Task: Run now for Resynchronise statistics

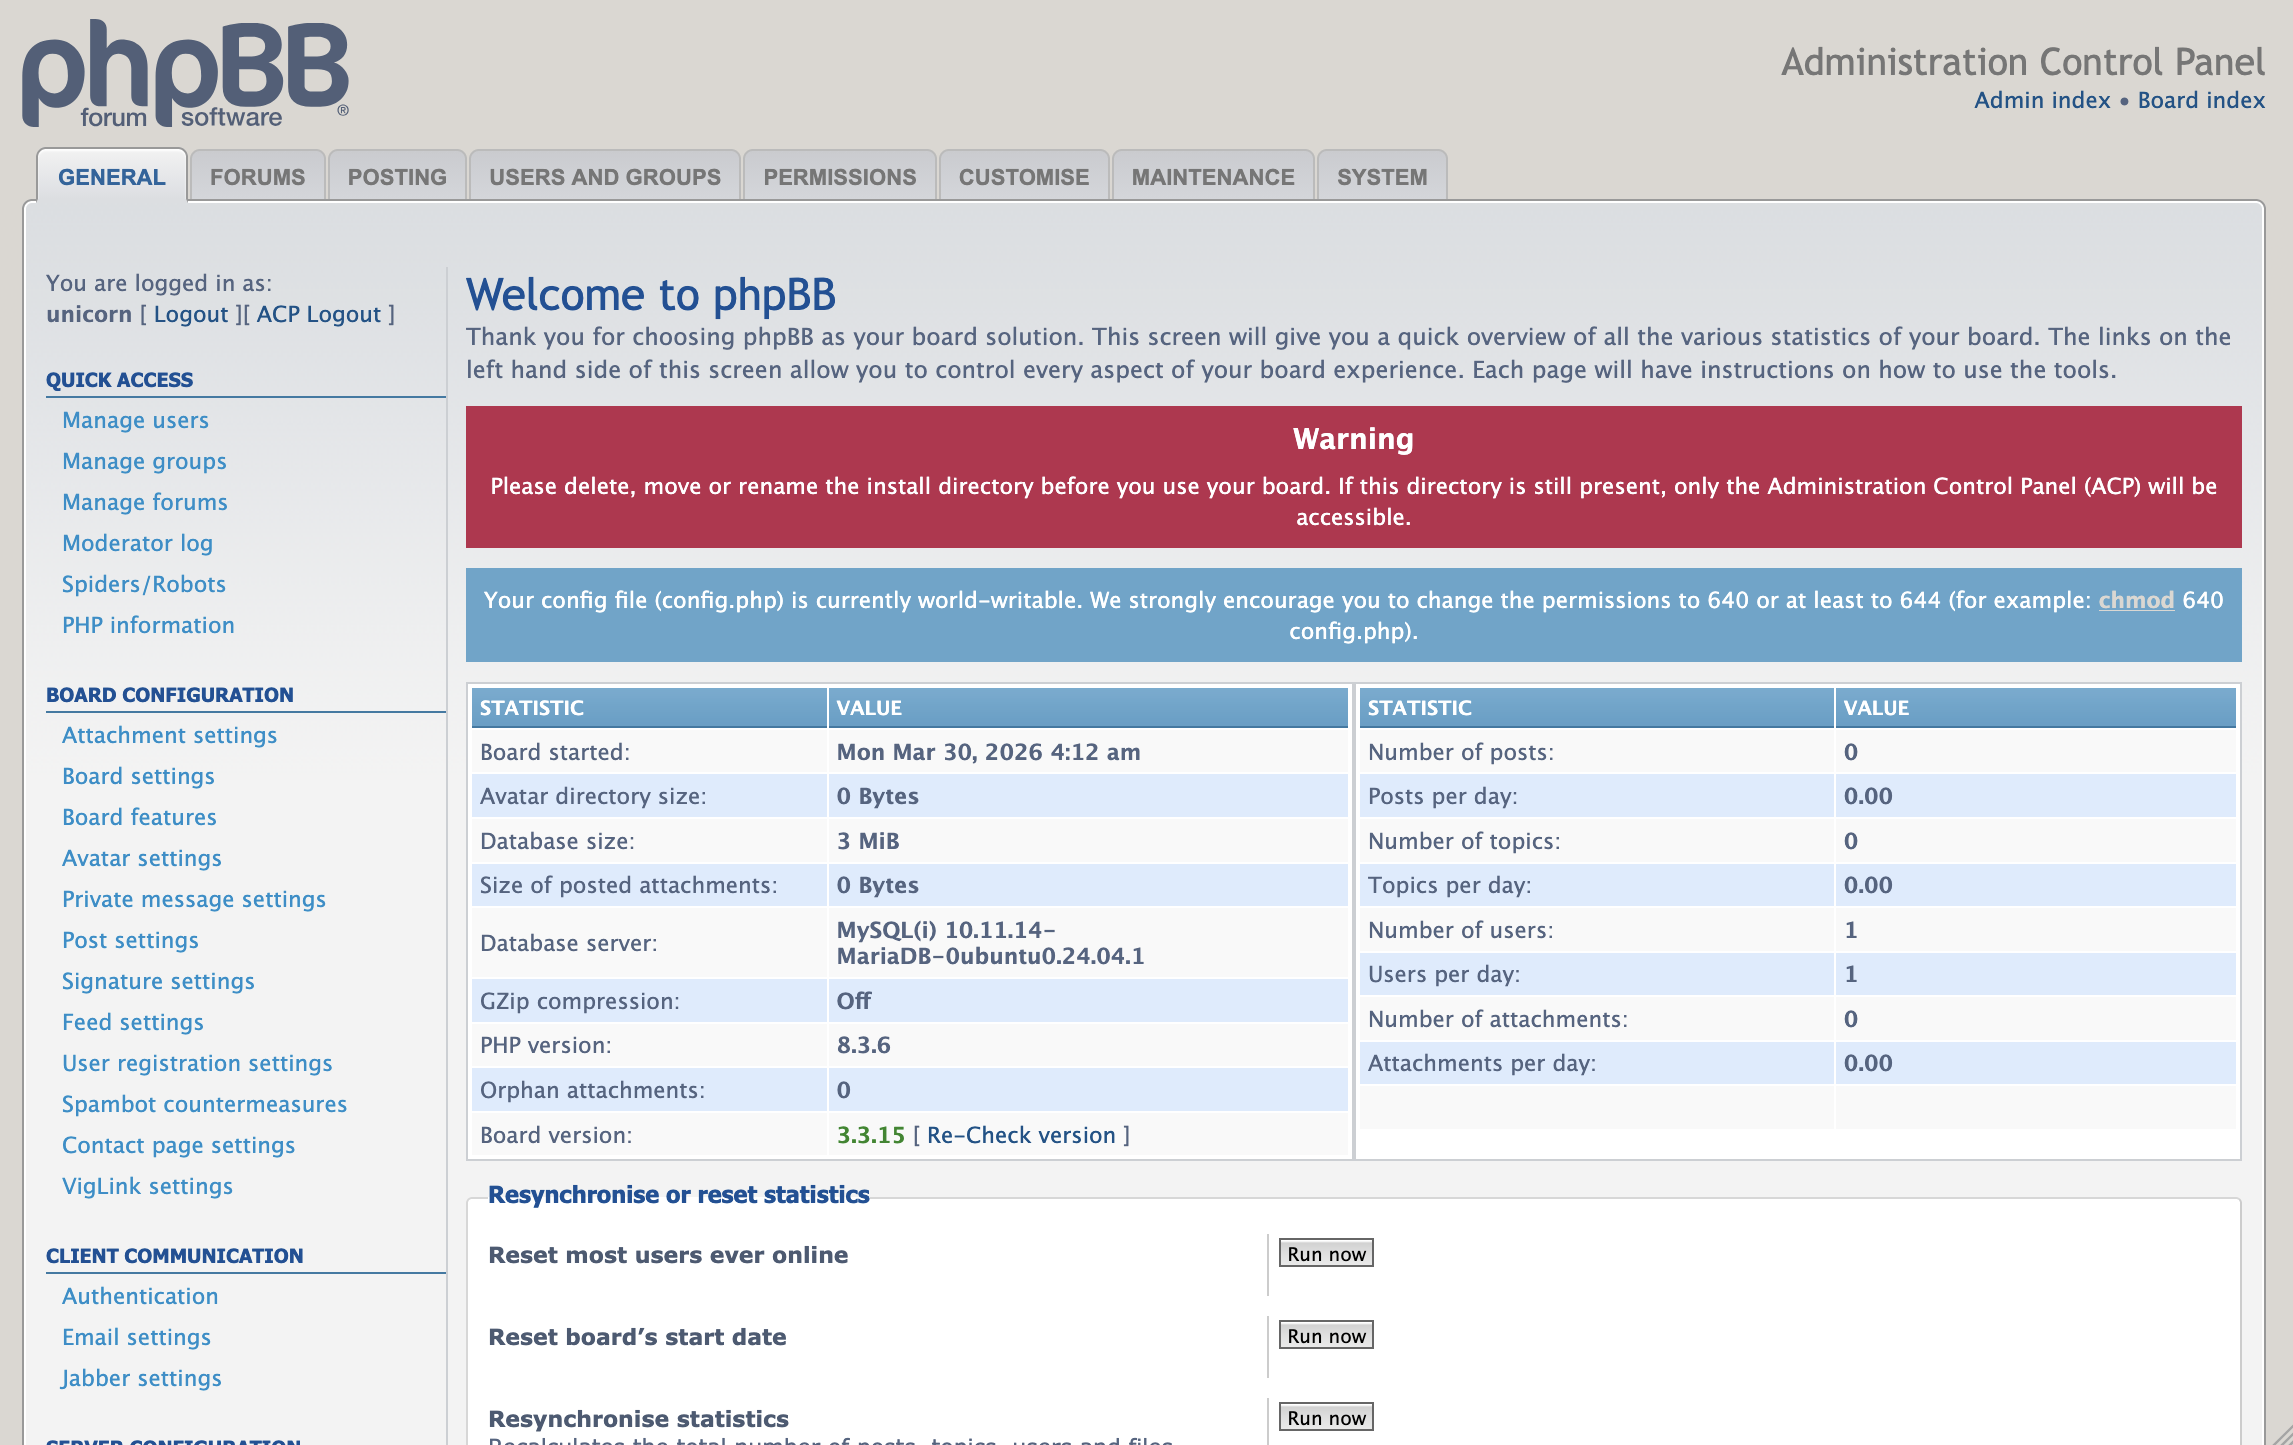Action: coord(1325,1418)
